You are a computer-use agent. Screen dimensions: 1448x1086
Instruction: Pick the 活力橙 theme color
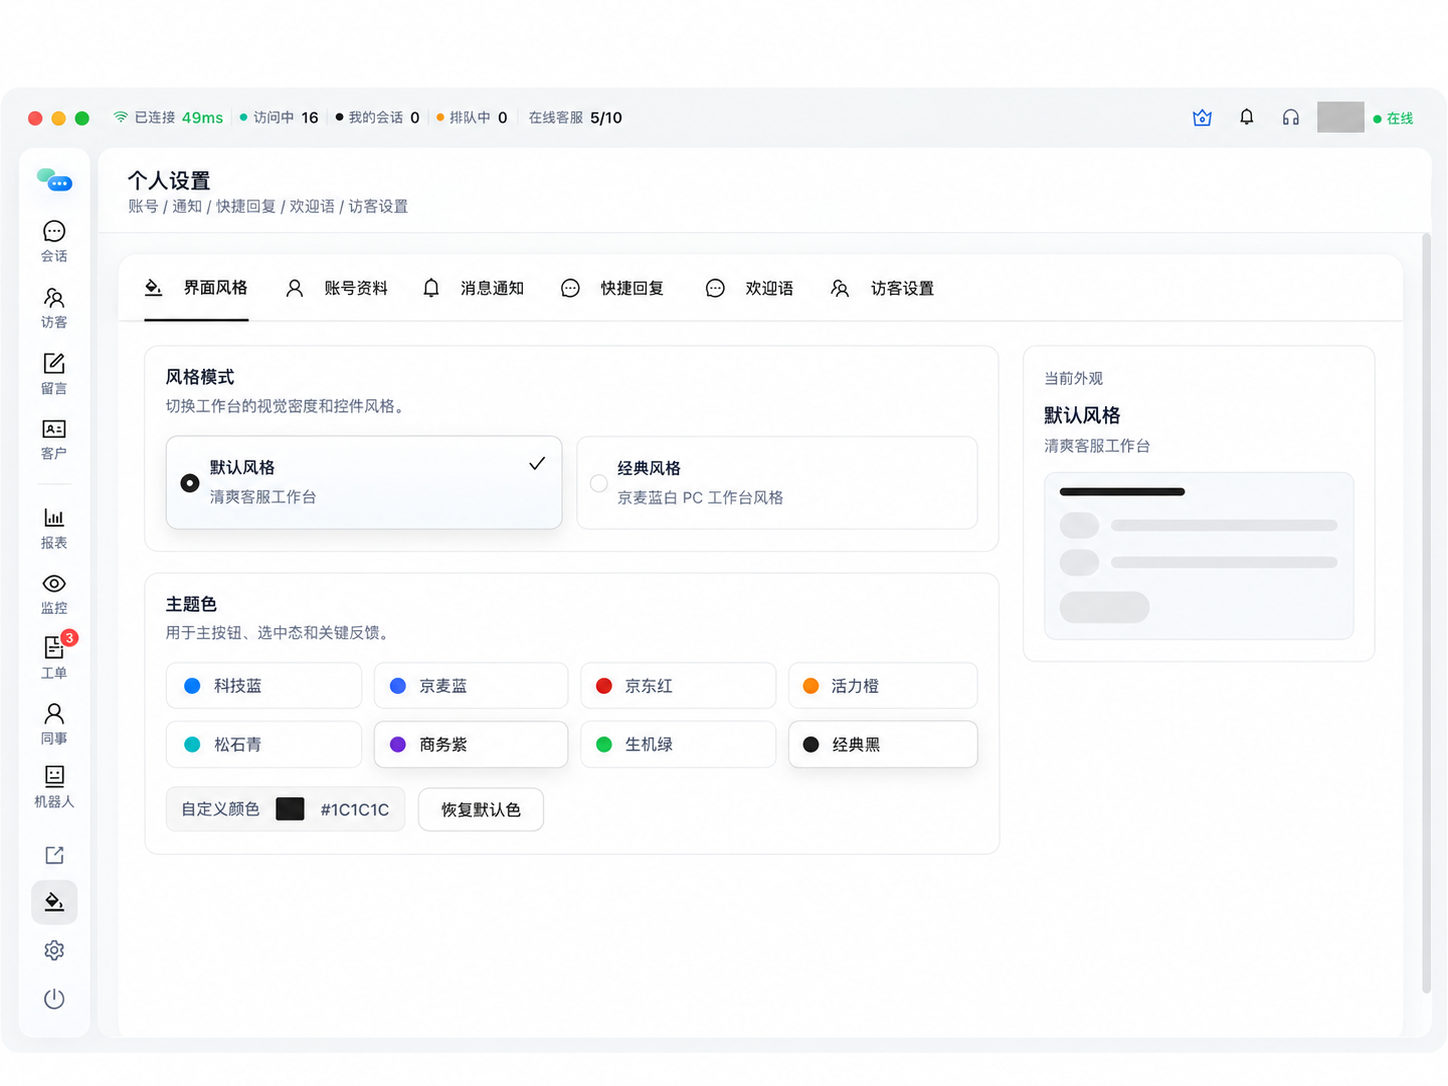pos(883,686)
